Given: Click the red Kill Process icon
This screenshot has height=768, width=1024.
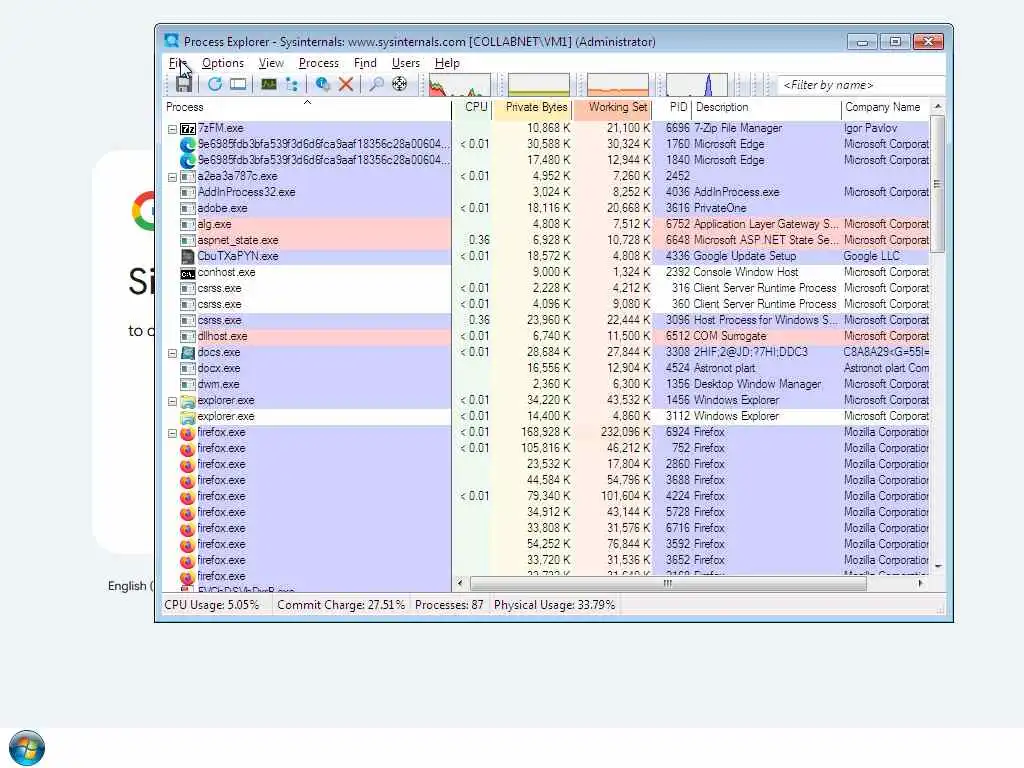Looking at the screenshot, I should (x=346, y=84).
